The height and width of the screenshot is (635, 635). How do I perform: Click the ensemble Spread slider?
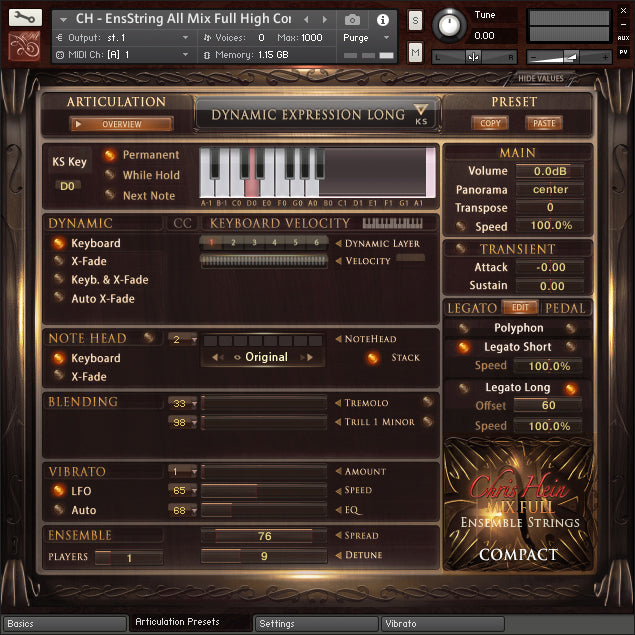[264, 536]
